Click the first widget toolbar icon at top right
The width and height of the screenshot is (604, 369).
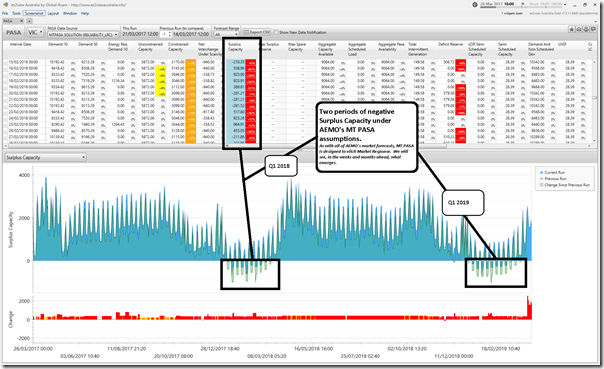tap(572, 29)
